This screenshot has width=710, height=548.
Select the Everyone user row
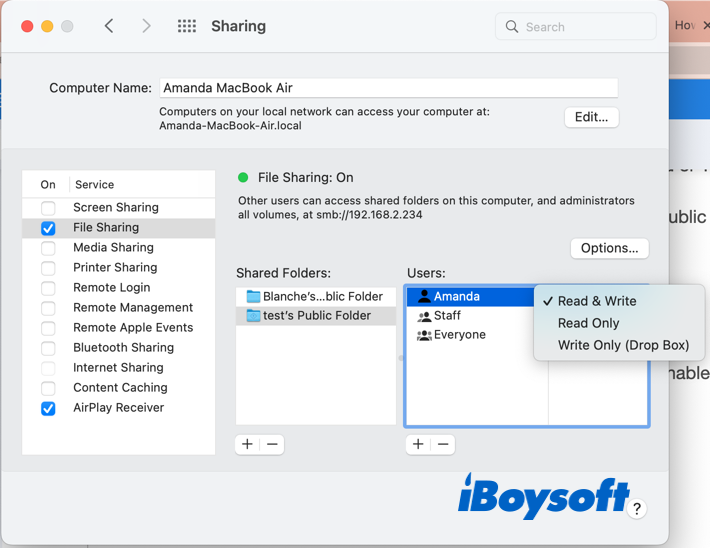[x=471, y=335]
